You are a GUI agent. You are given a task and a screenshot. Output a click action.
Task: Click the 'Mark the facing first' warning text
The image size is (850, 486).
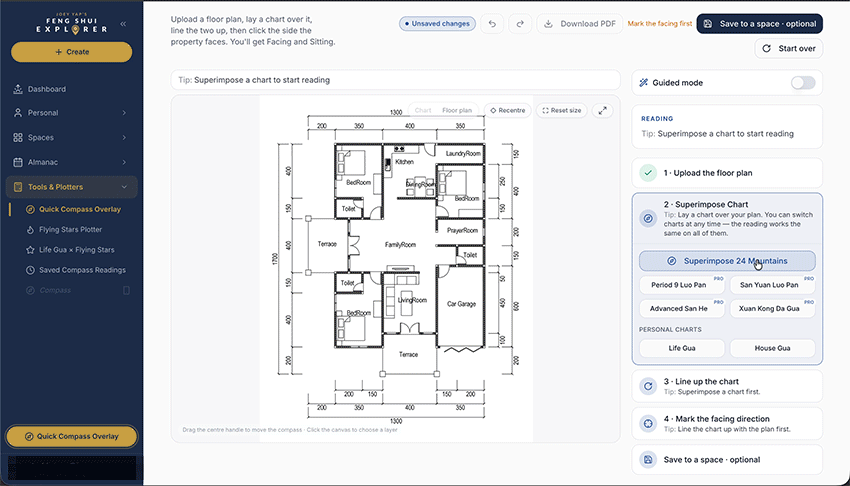(660, 24)
